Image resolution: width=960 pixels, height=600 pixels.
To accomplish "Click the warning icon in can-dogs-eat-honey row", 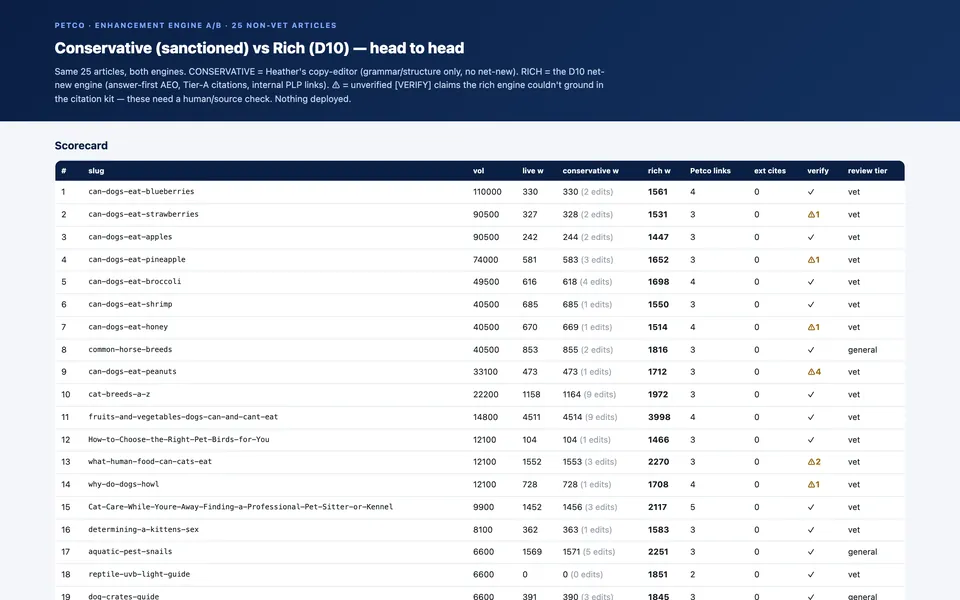I will 813,327.
